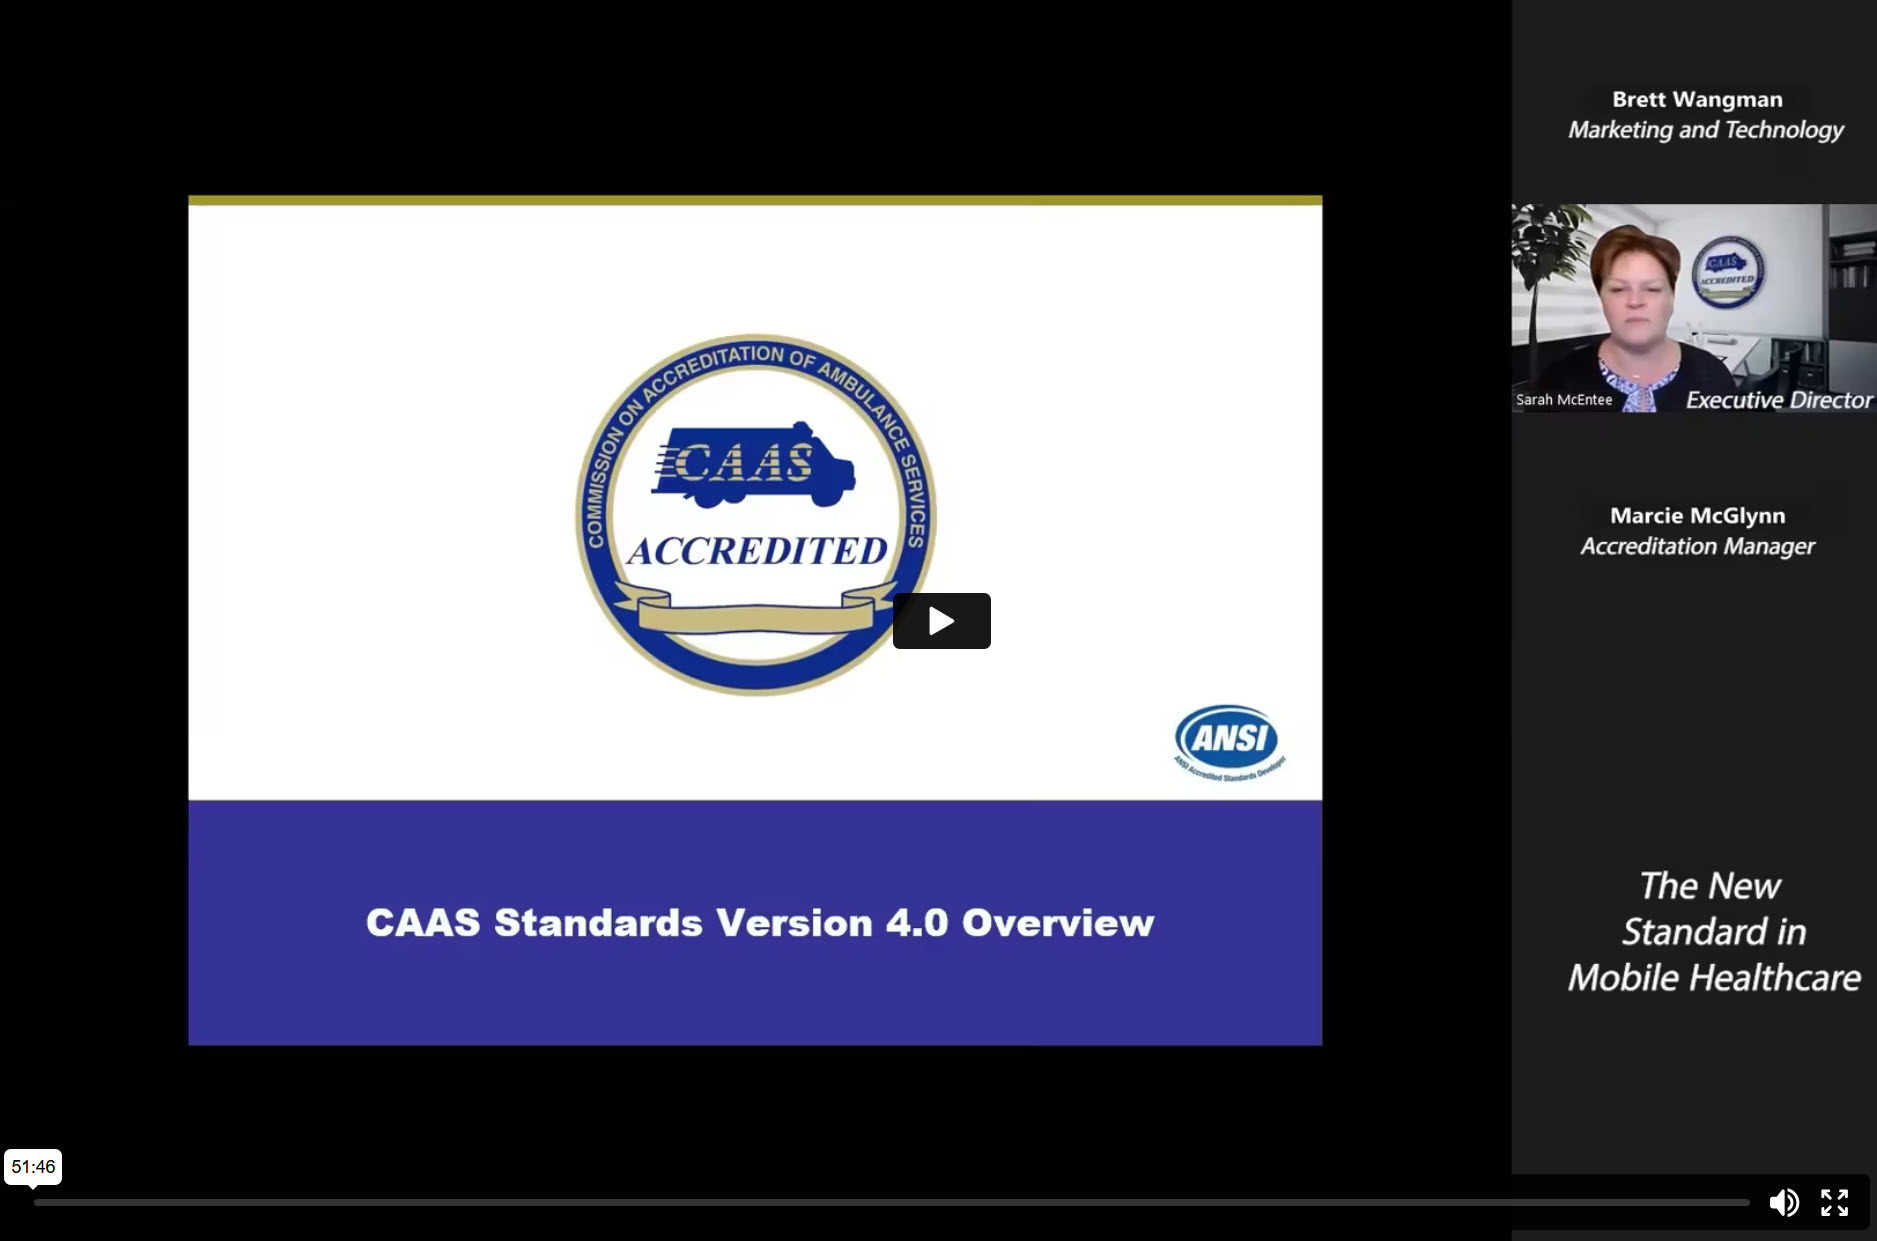Select the Executive Director caption

[x=1778, y=399]
